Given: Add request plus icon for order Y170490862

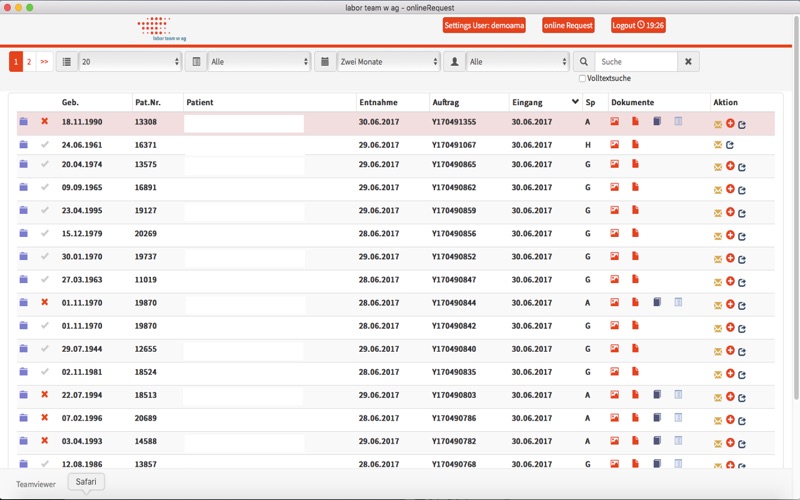Looking at the screenshot, I should [x=730, y=189].
